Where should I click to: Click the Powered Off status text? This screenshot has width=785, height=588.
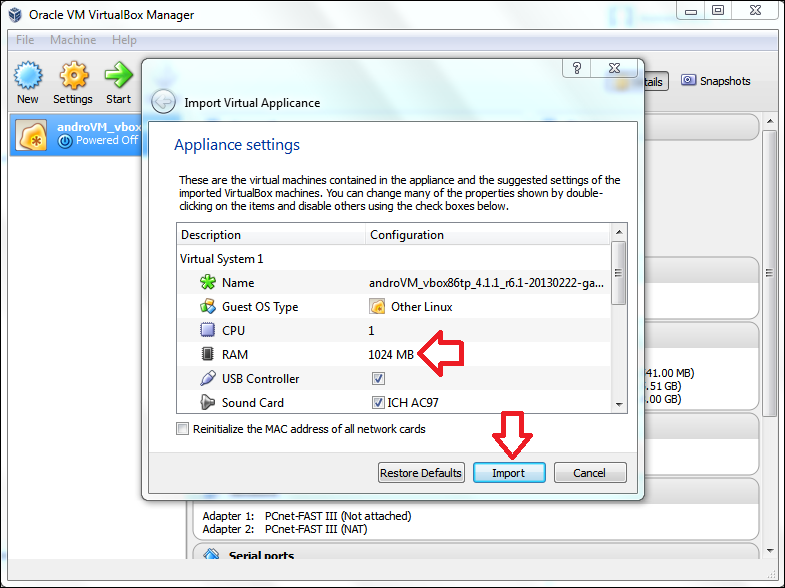point(107,141)
